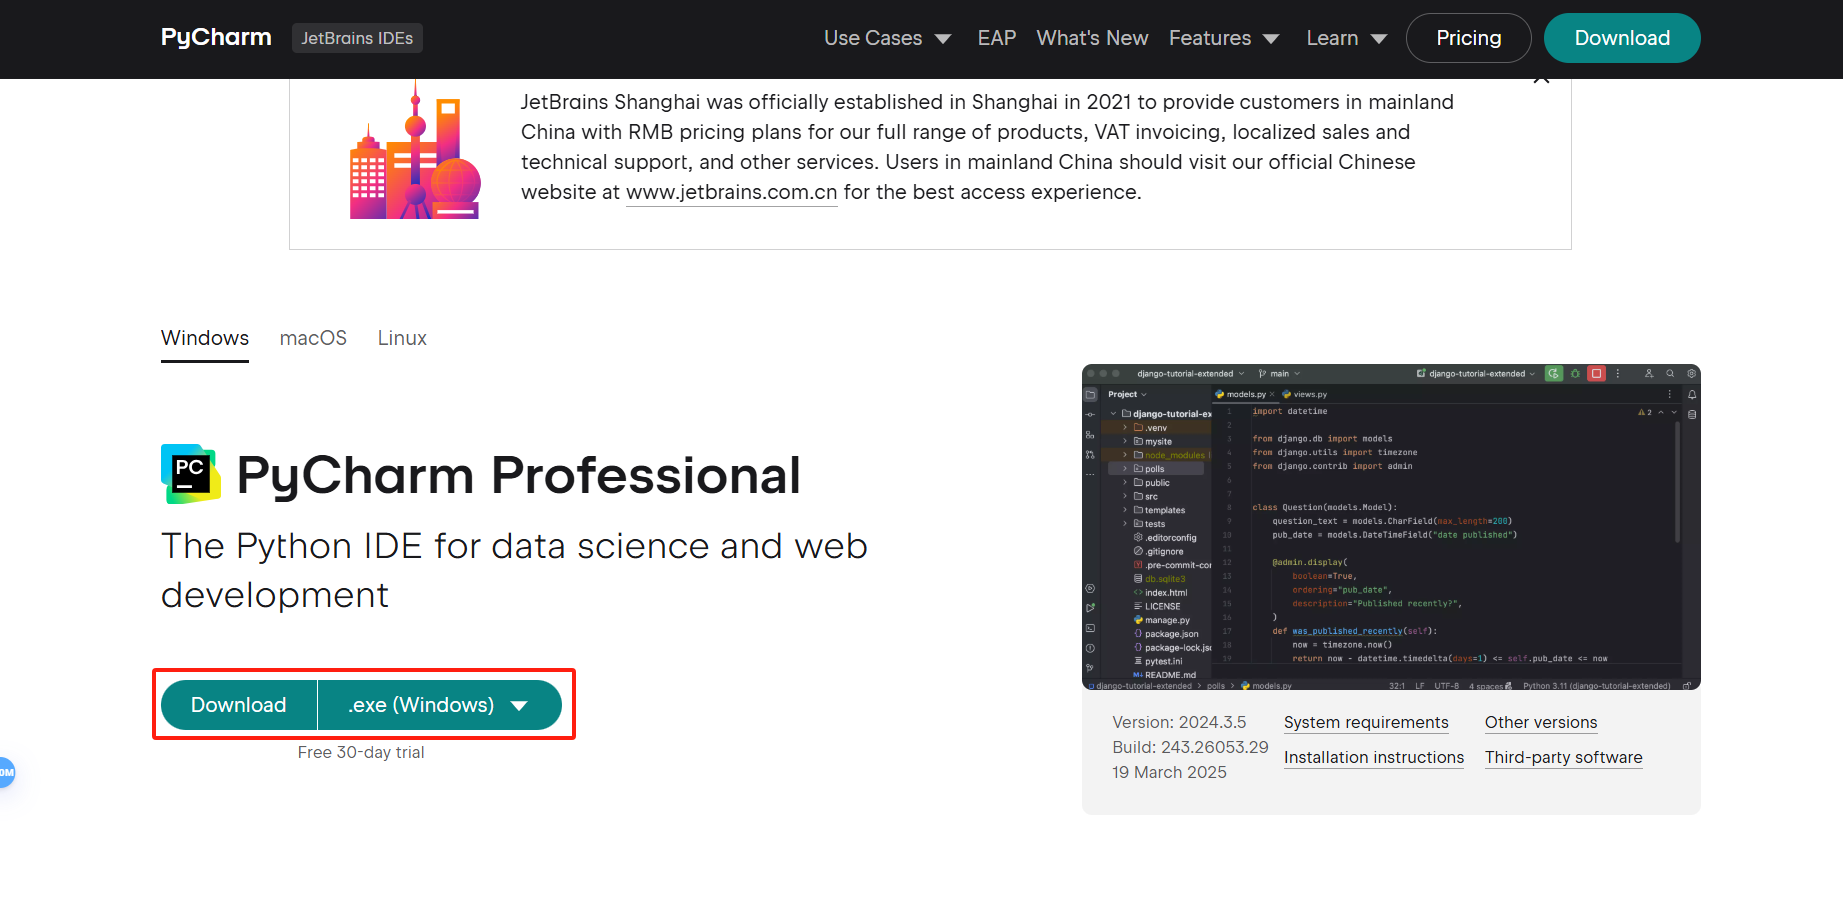Open the .exe (Windows) installer type dropdown
Viewport: 1843px width, 902px height.
pyautogui.click(x=439, y=705)
